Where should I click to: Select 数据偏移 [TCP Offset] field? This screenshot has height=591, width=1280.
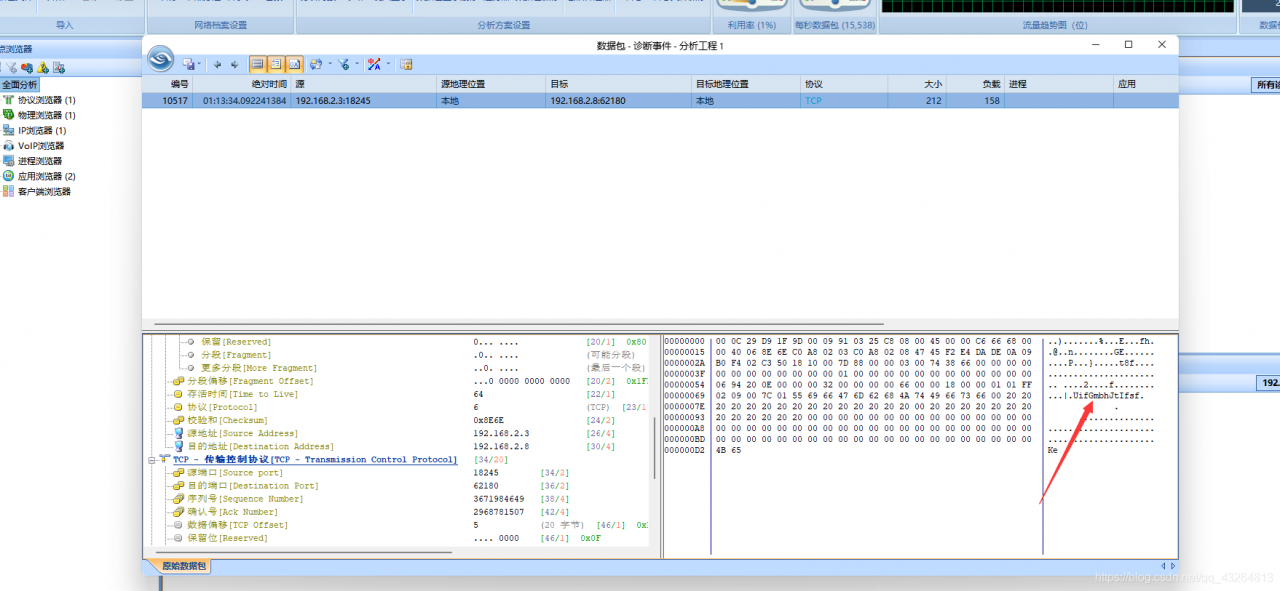237,524
